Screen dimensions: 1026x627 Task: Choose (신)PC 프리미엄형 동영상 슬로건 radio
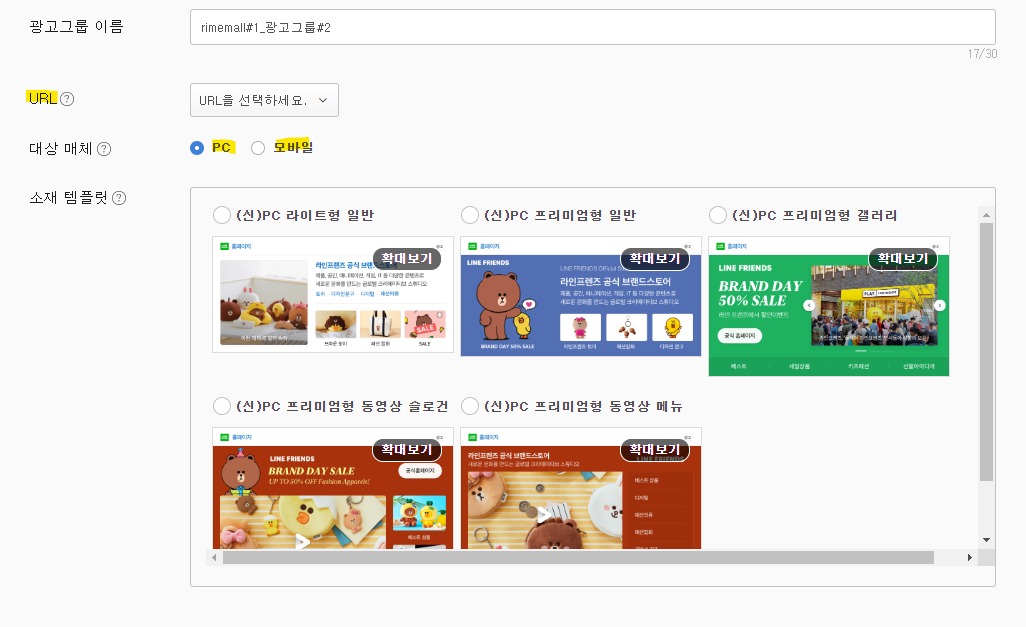pos(222,406)
